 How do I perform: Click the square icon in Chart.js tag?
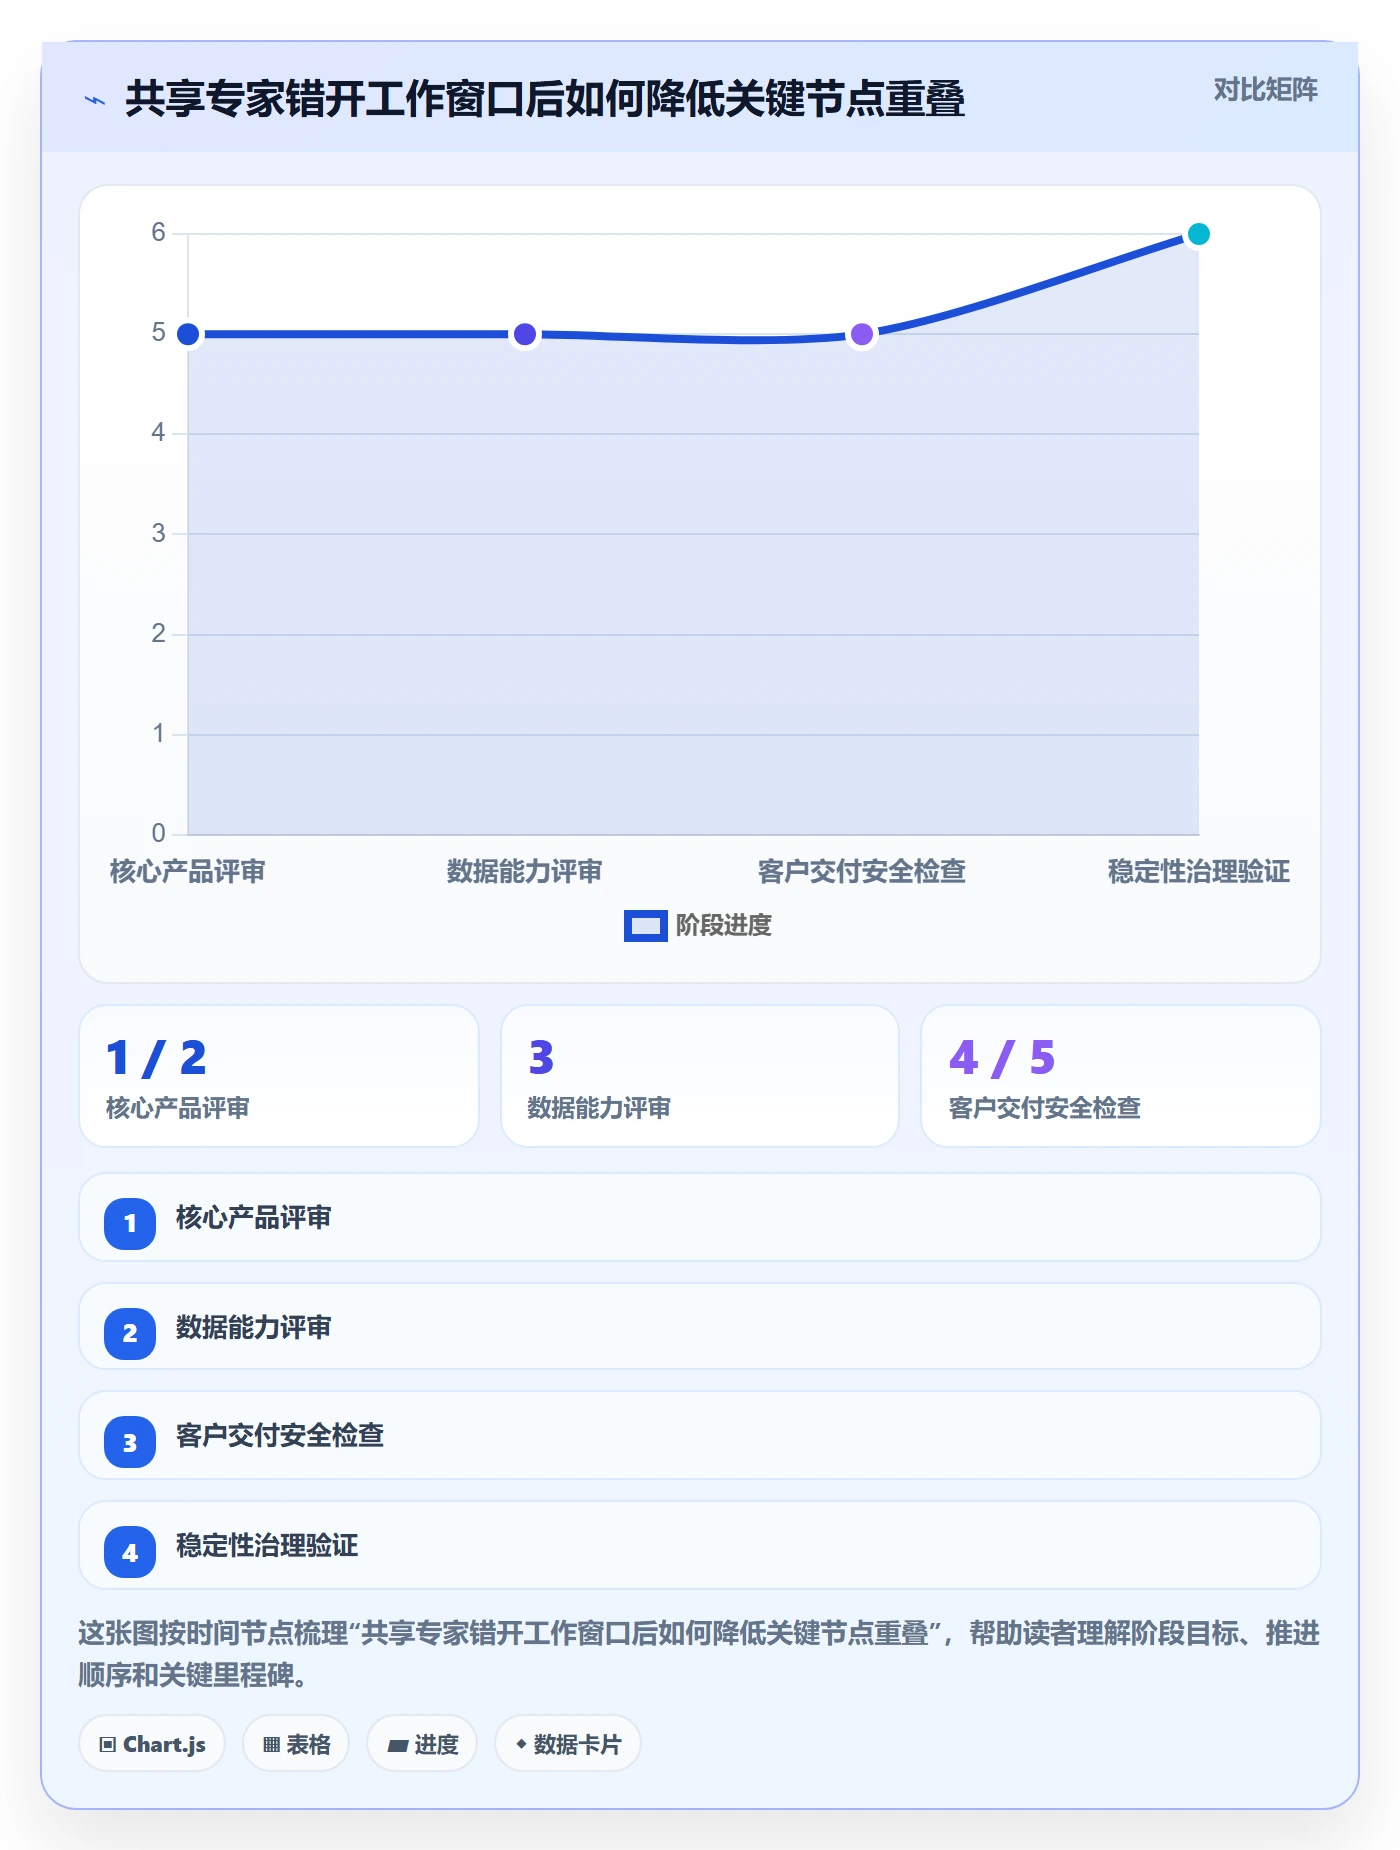pos(108,1745)
